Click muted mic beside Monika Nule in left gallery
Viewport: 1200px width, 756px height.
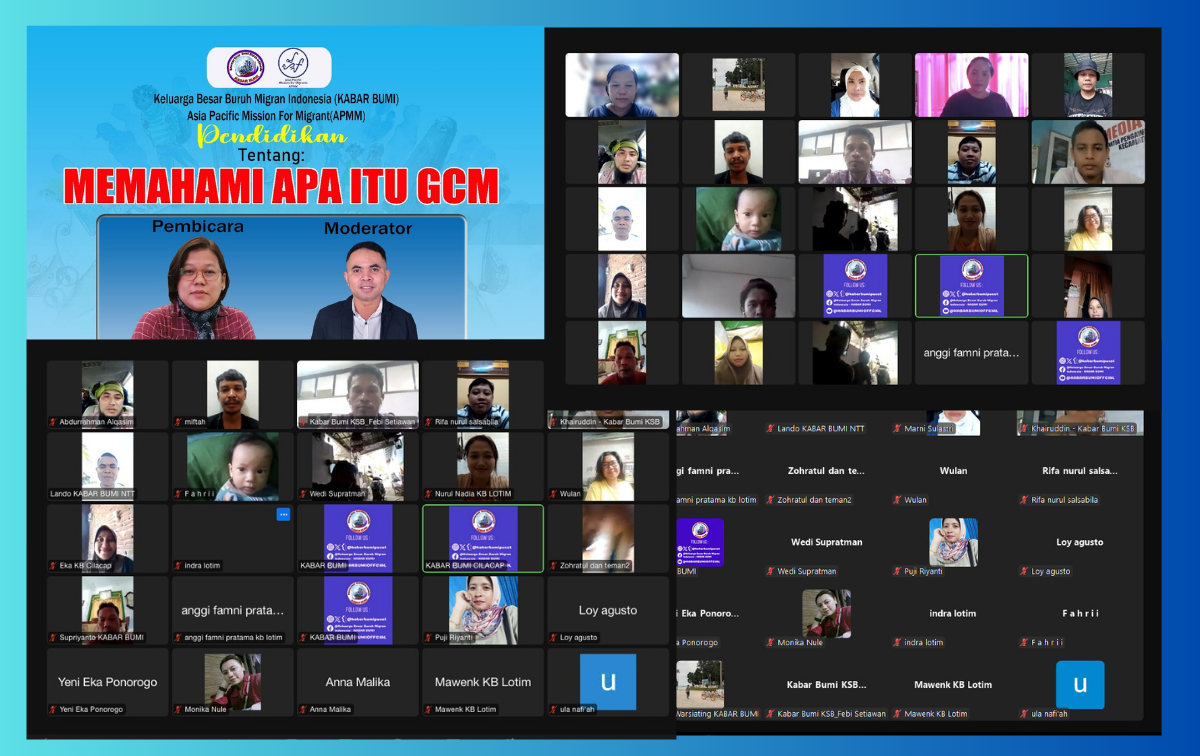(x=178, y=709)
